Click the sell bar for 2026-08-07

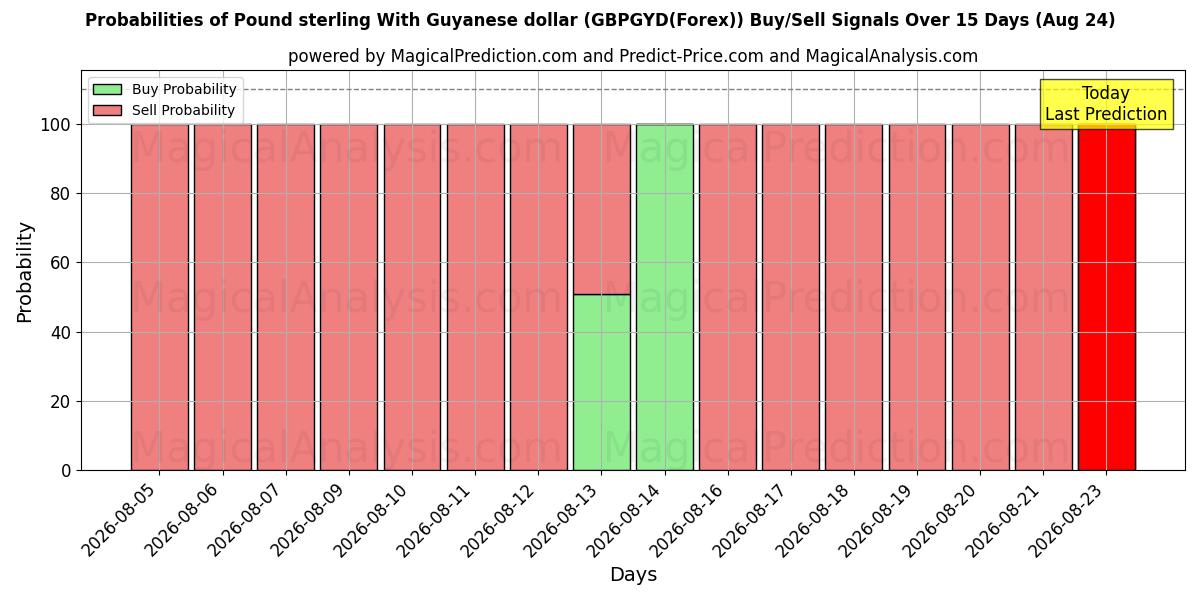pos(285,297)
